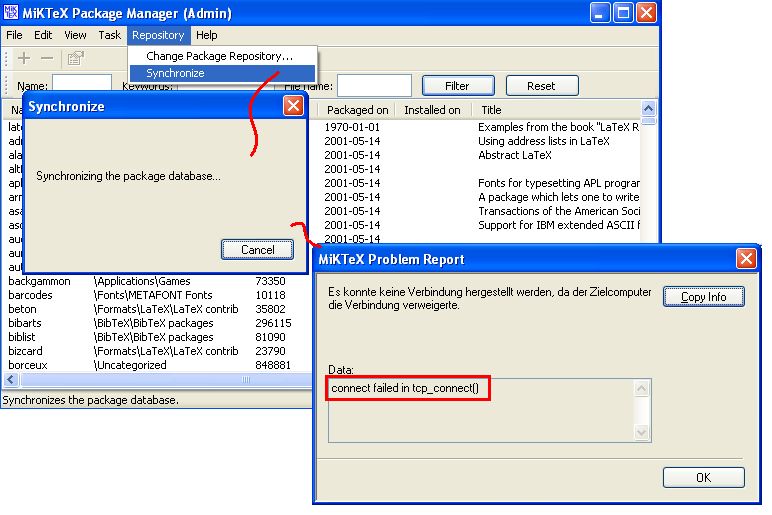The height and width of the screenshot is (515, 772).
Task: Select the Synchronize menu entry
Action: (x=223, y=73)
